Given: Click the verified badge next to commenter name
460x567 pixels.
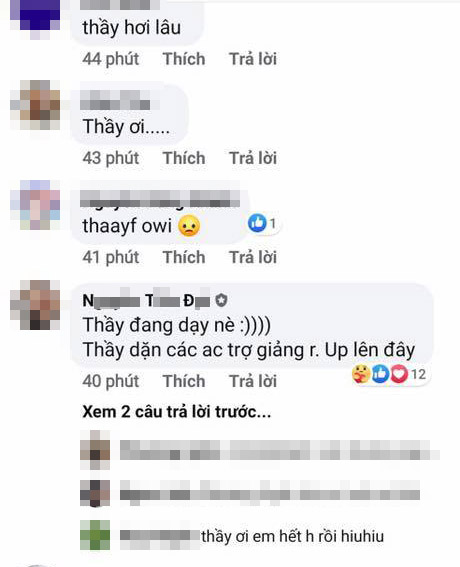Looking at the screenshot, I should pyautogui.click(x=221, y=300).
